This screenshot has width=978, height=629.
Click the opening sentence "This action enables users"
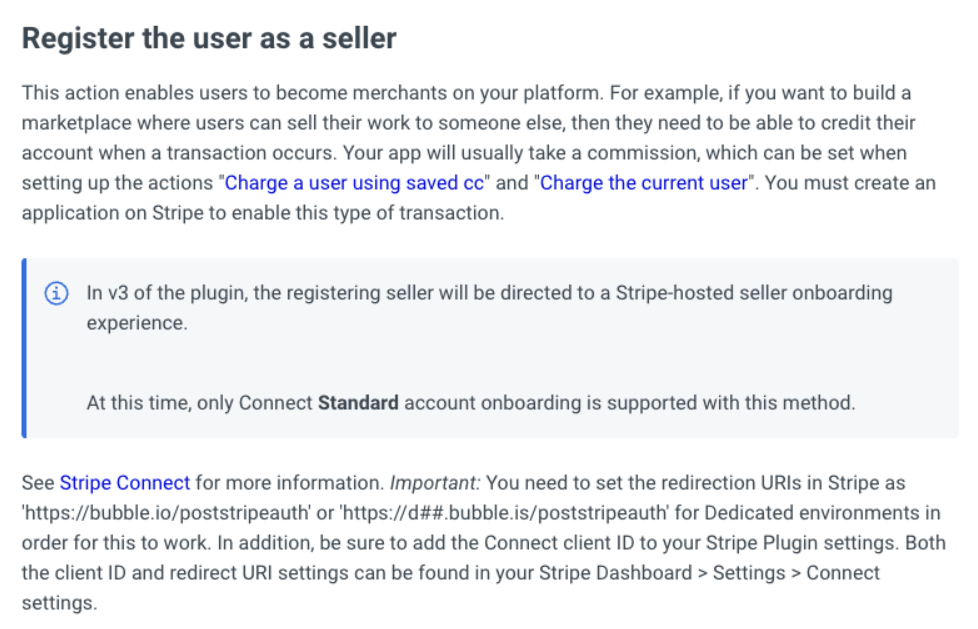[x=312, y=93]
